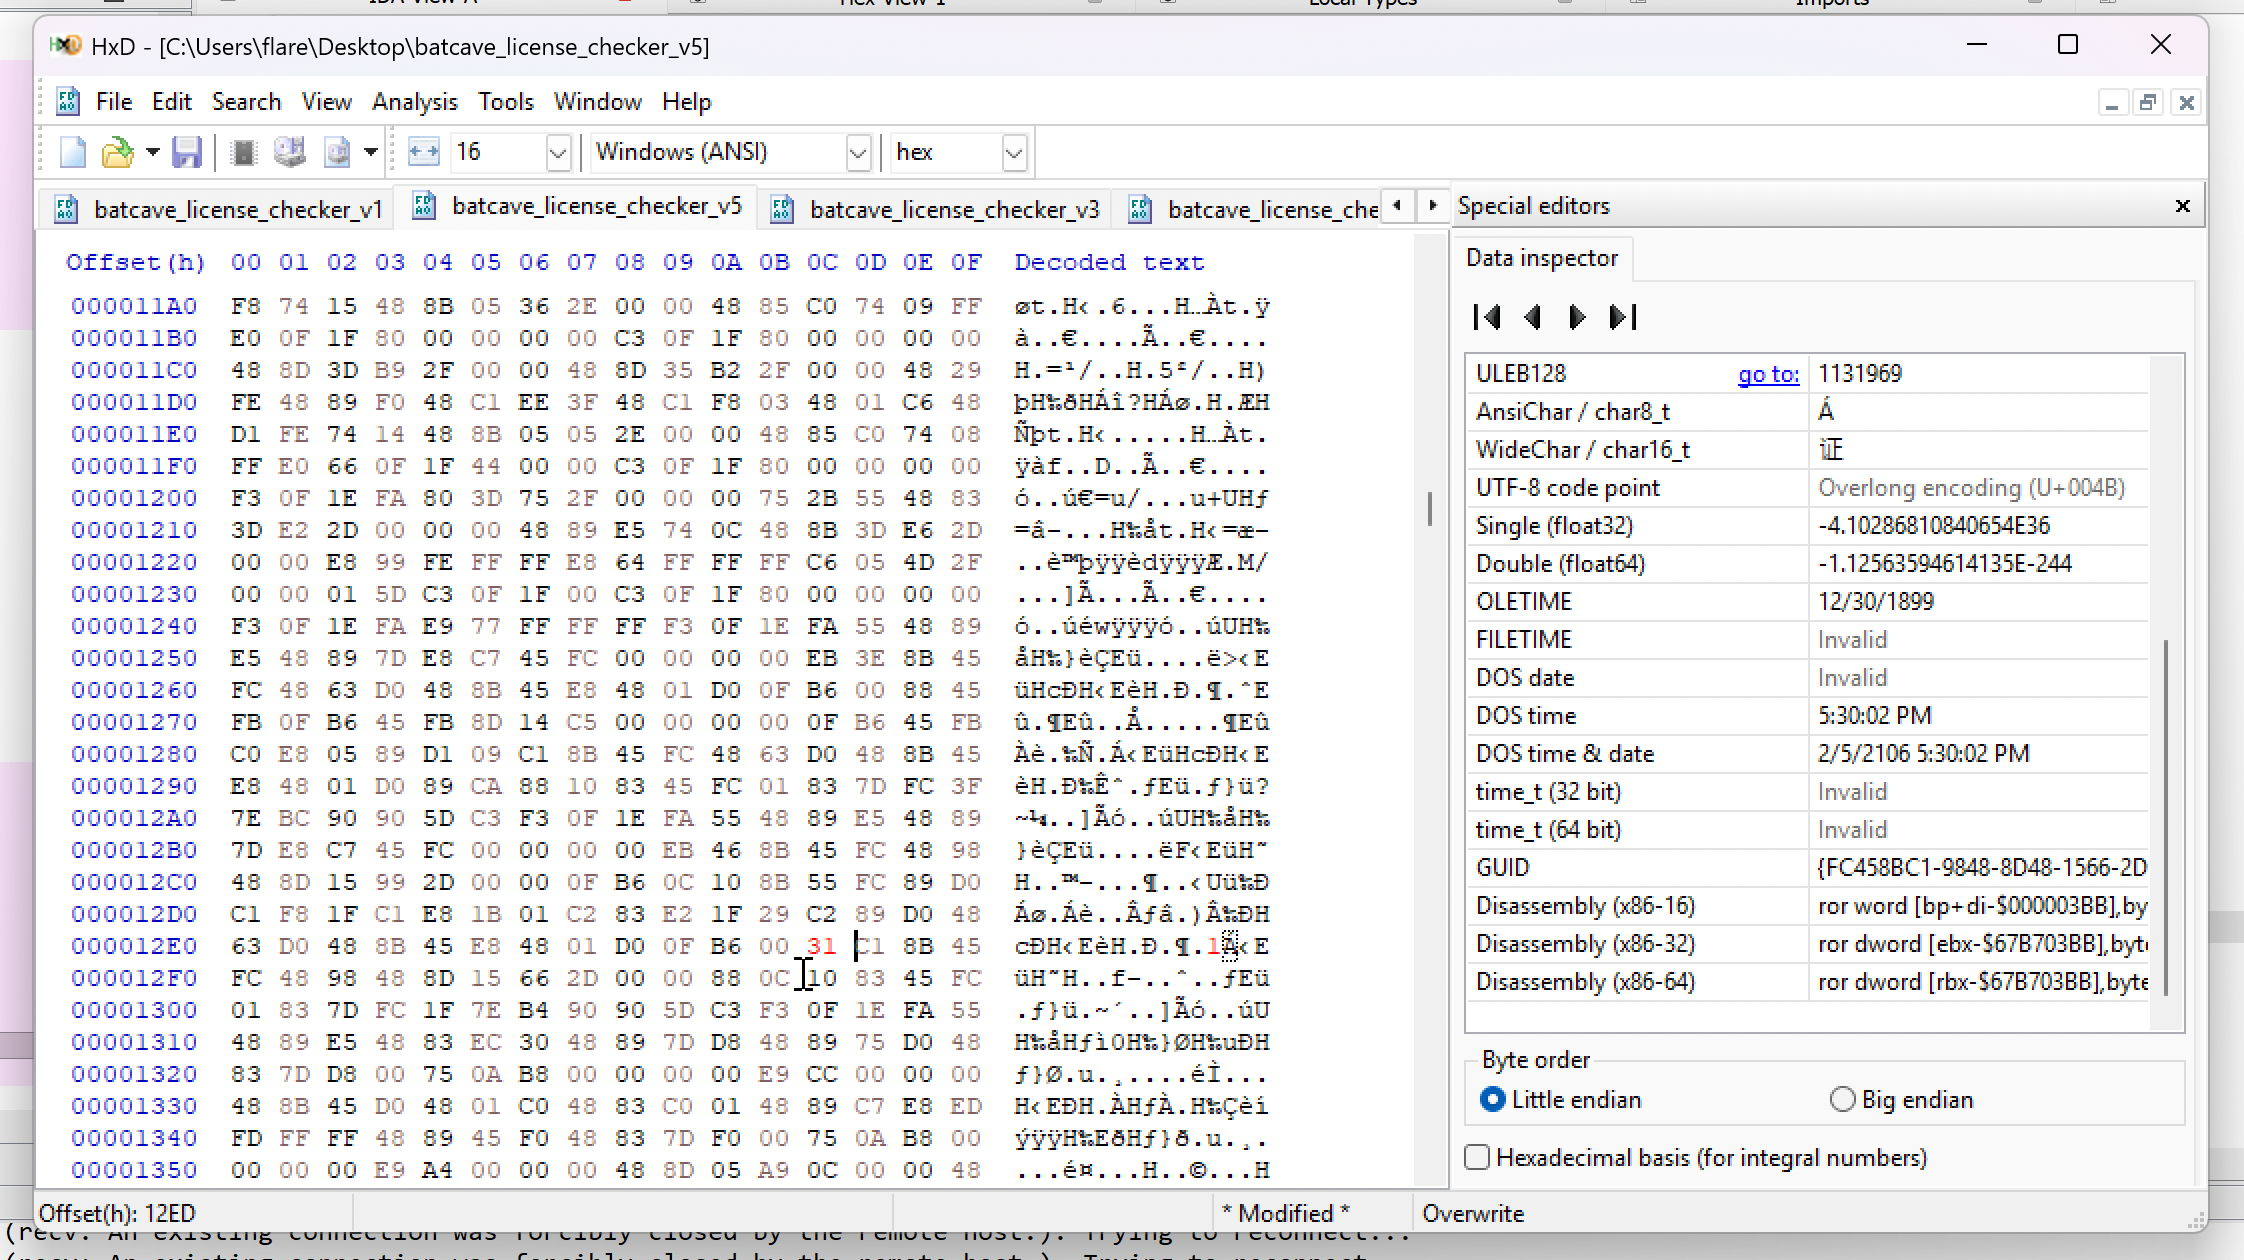Viewport: 2244px width, 1260px height.
Task: Click the Modified status bar indicator
Action: coord(1285,1214)
